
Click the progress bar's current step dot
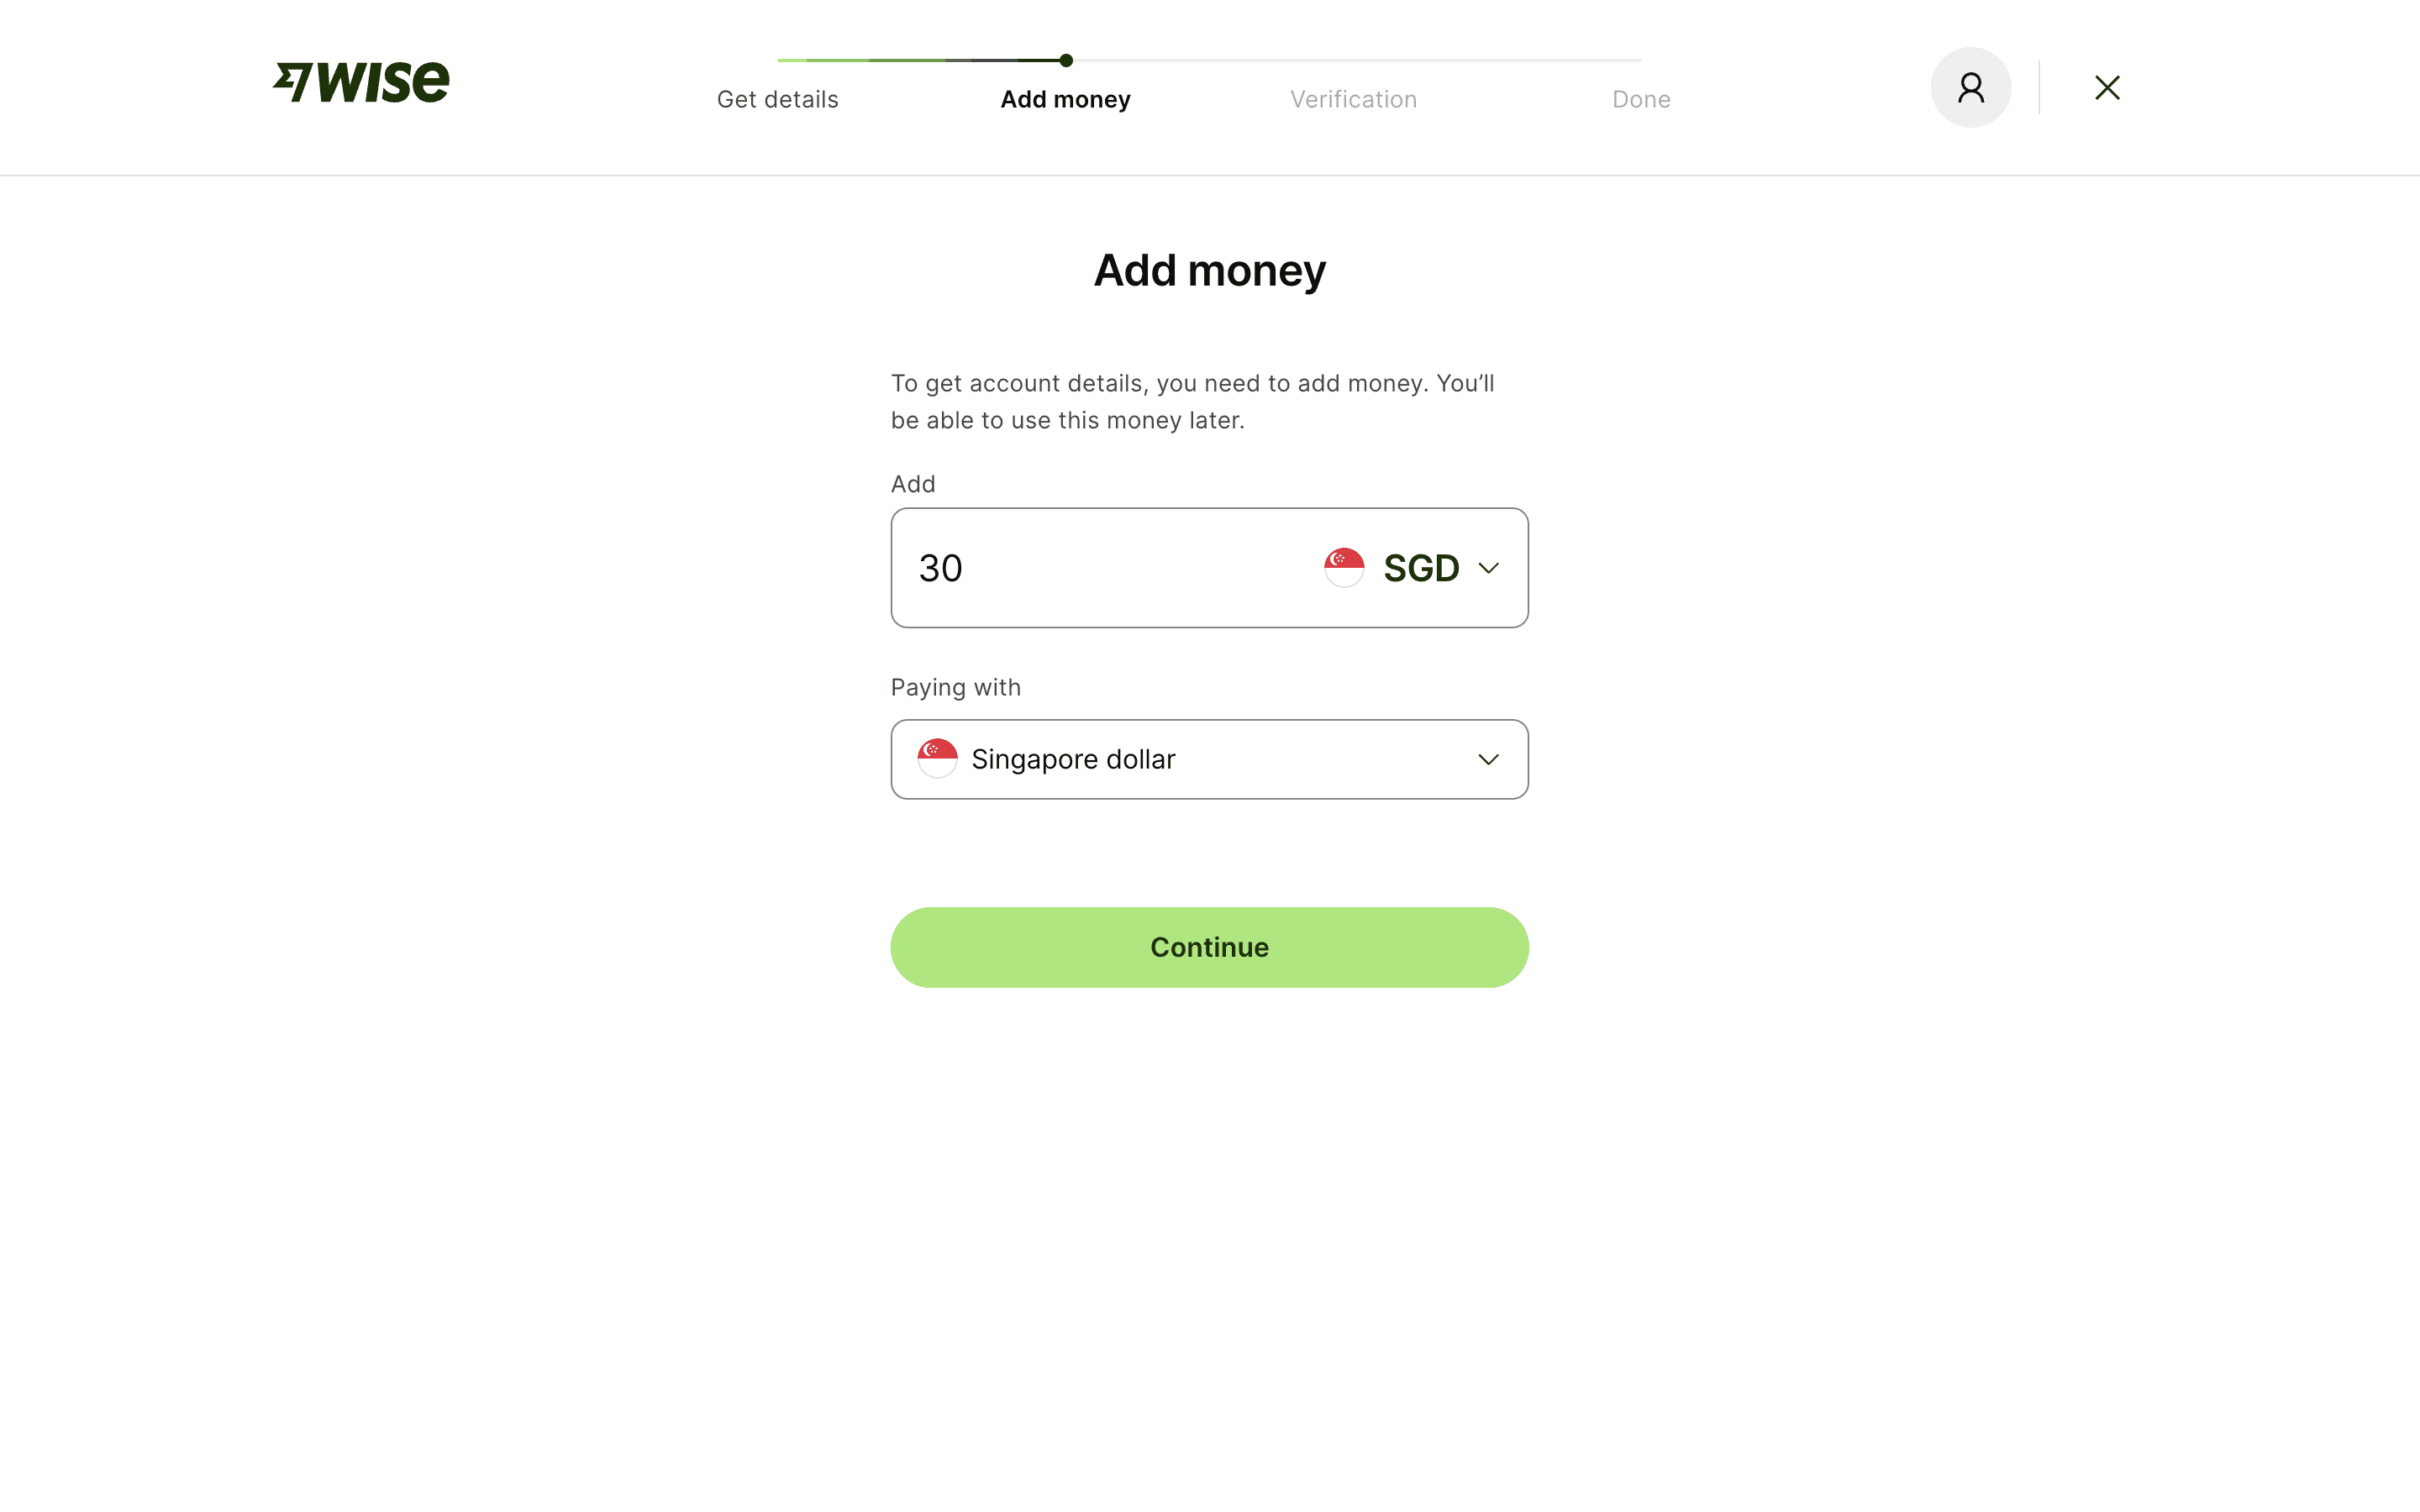tap(1066, 61)
